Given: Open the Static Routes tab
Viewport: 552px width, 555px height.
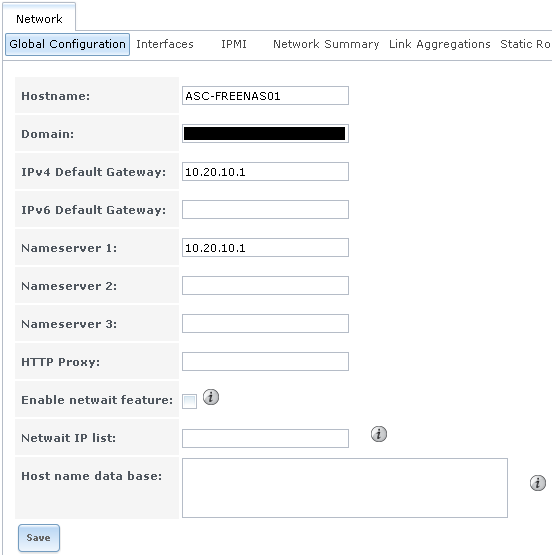Looking at the screenshot, I should pos(525,44).
